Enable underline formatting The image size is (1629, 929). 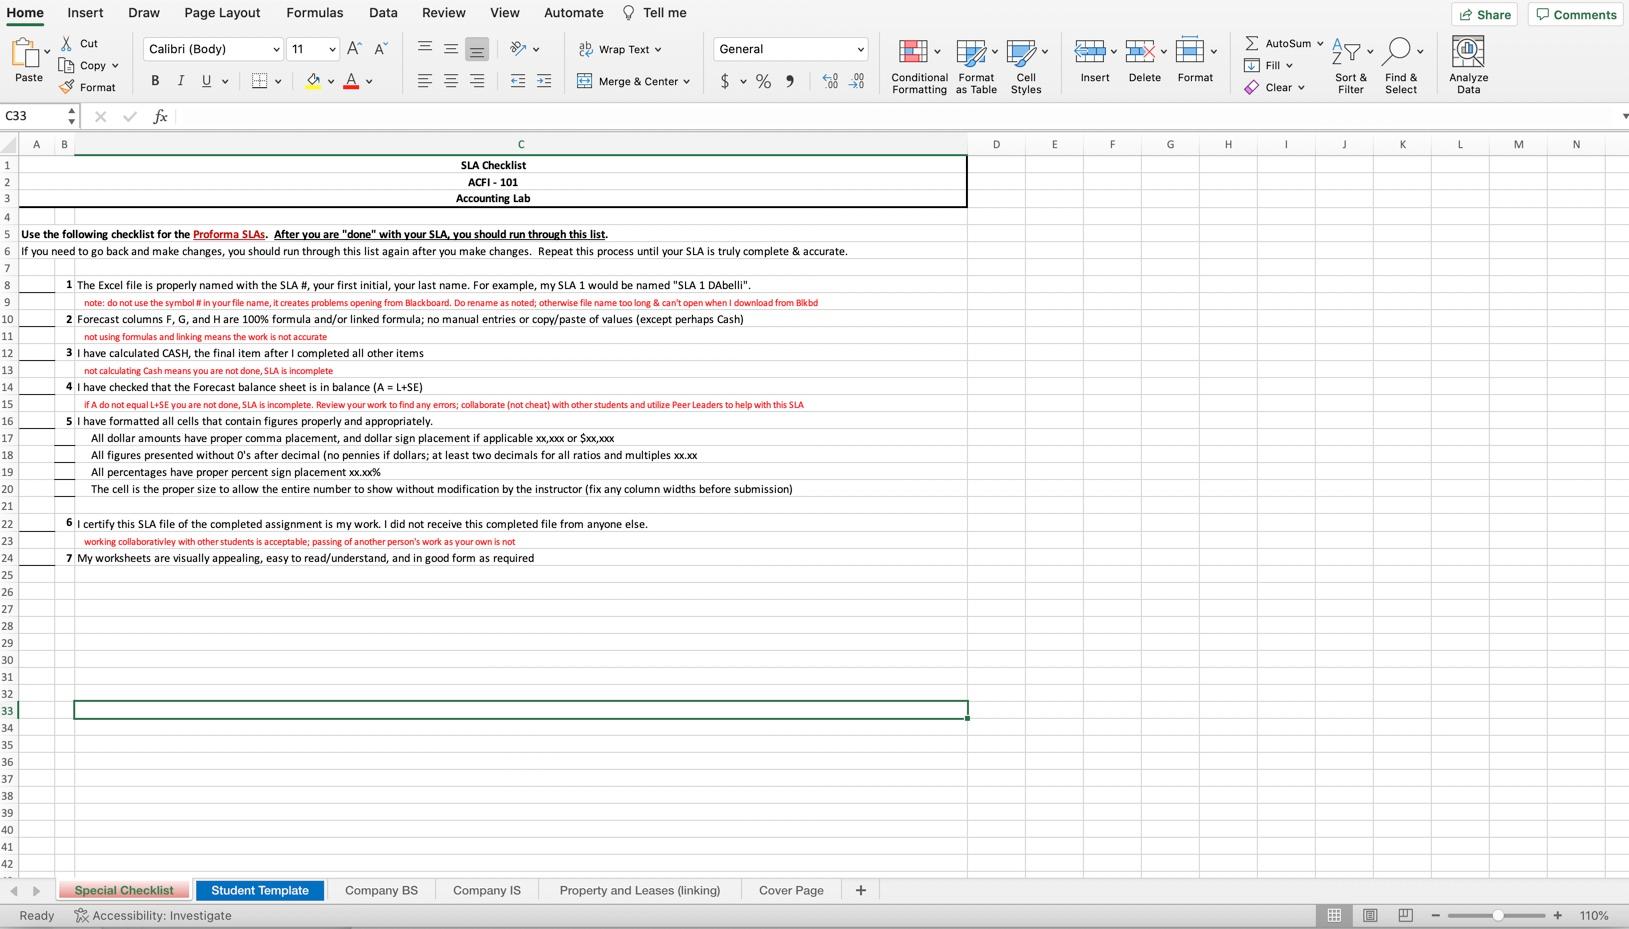(x=205, y=81)
